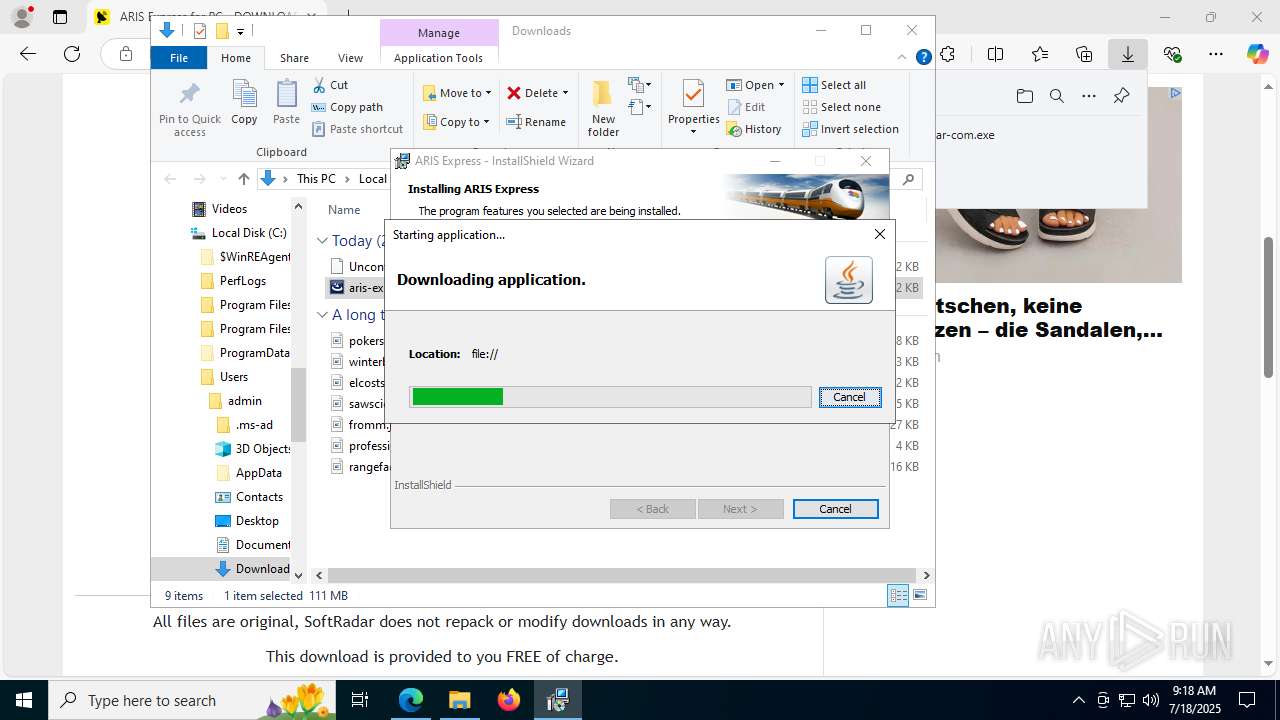This screenshot has width=1280, height=720.
Task: Open Explorer Help question mark icon
Action: point(924,57)
